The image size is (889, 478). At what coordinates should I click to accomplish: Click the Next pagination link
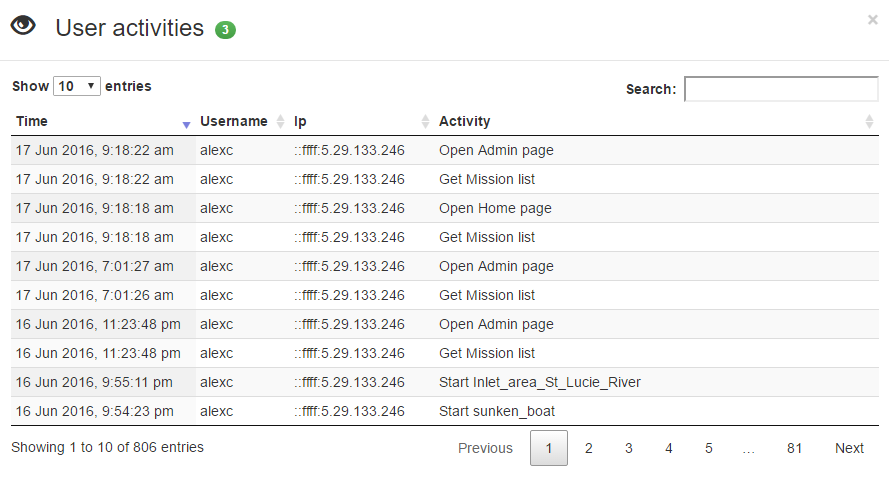click(x=849, y=448)
